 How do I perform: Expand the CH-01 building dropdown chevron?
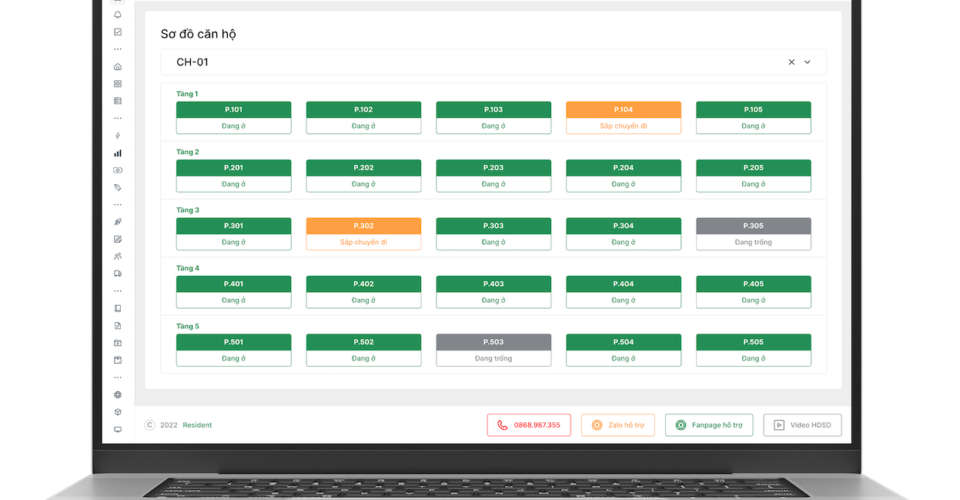808,62
